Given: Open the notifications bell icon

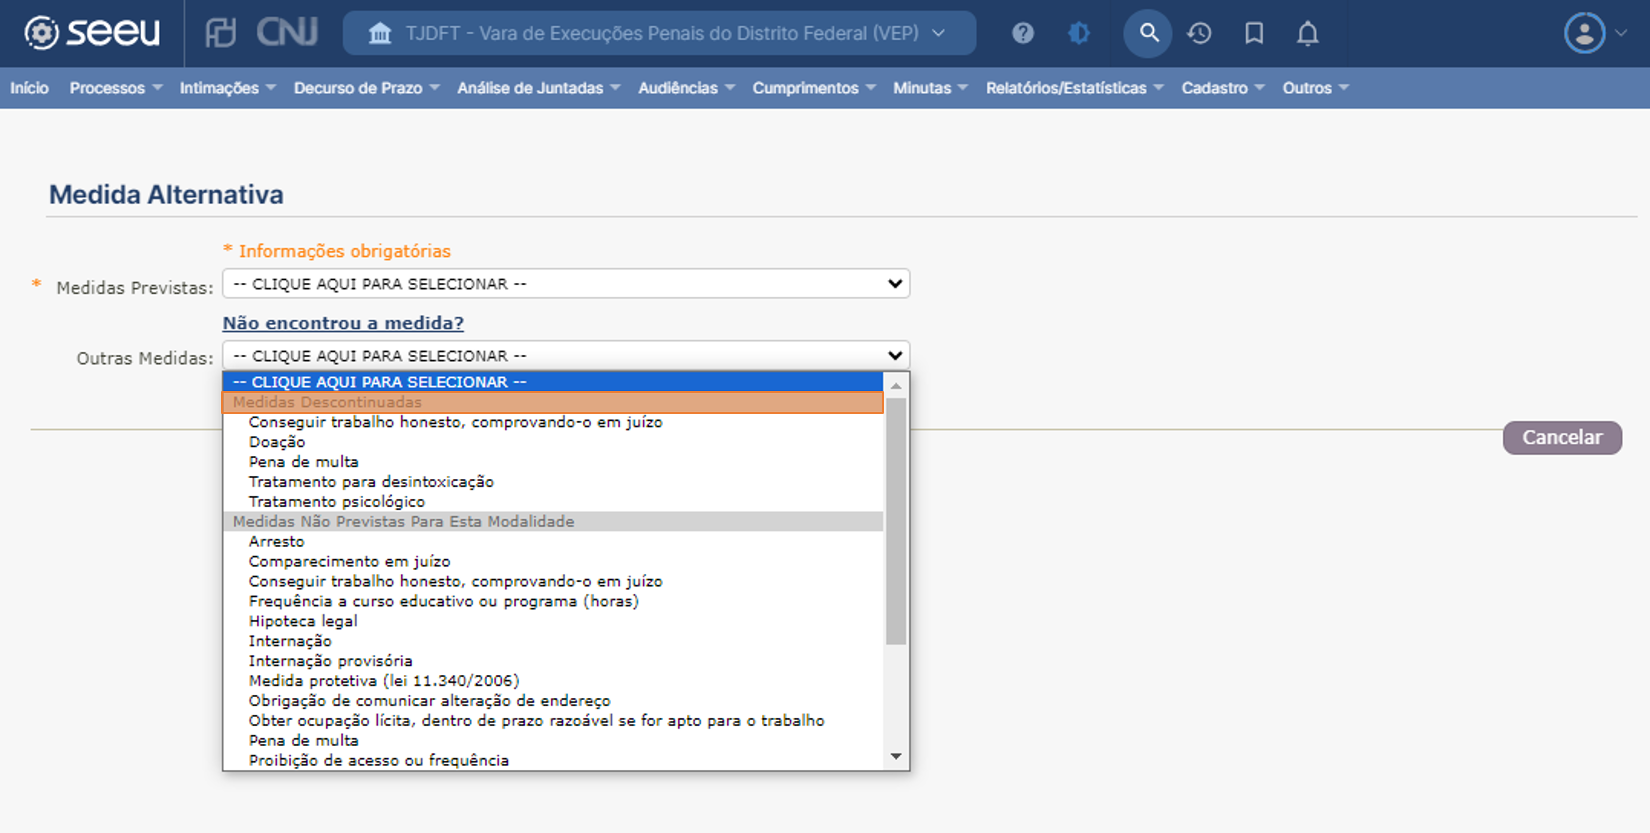Looking at the screenshot, I should (1307, 33).
